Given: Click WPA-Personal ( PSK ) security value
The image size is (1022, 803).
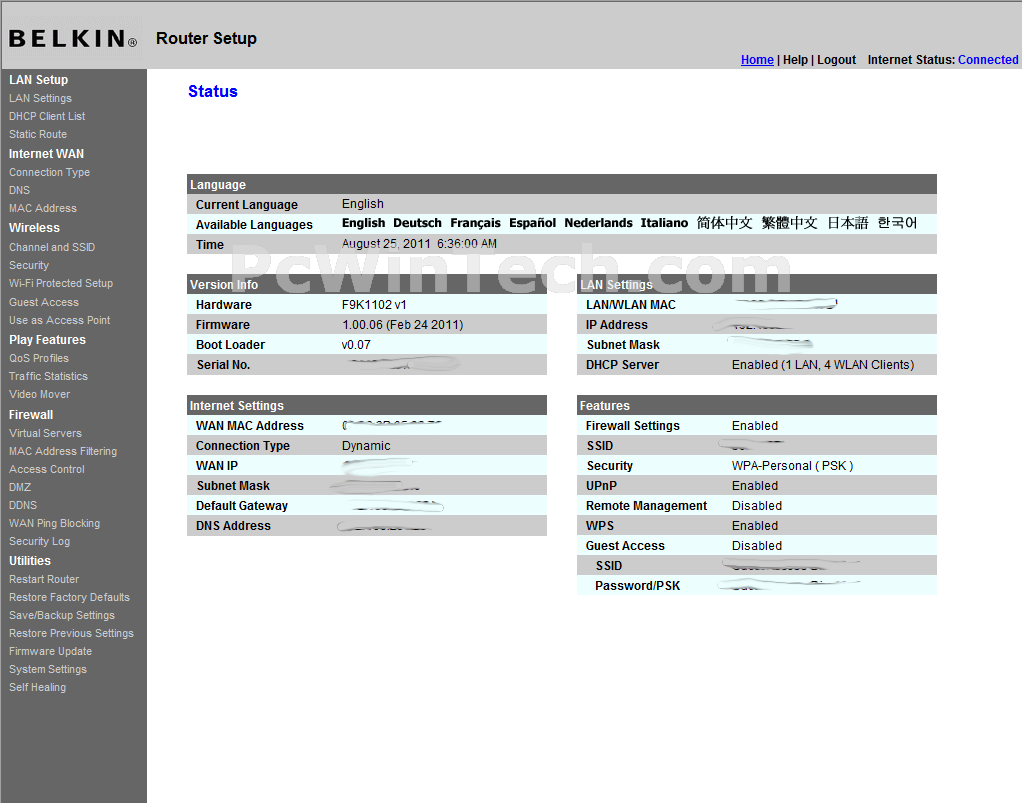Looking at the screenshot, I should tap(792, 466).
